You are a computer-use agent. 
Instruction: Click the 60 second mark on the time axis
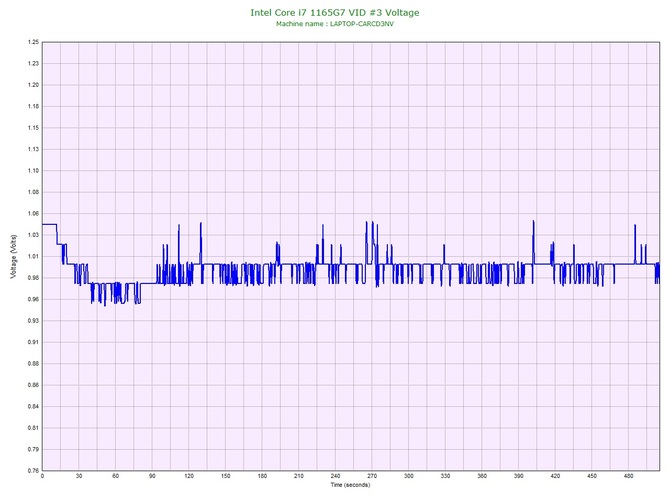(115, 477)
